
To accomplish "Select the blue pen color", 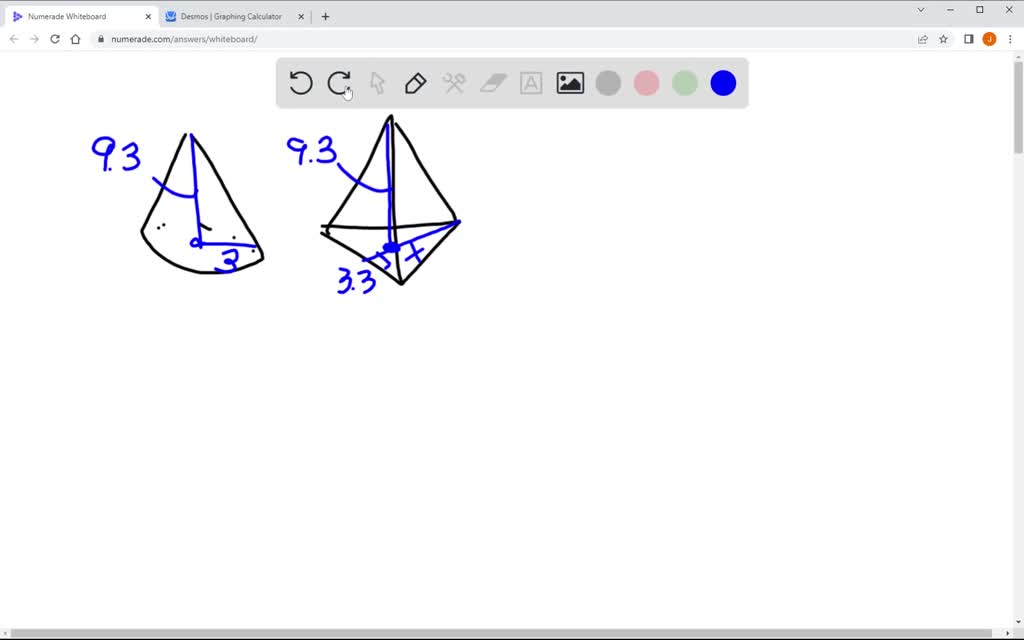I will point(722,83).
